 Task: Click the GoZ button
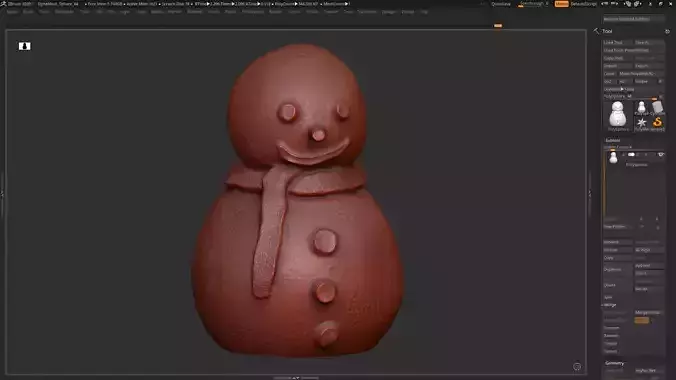point(609,81)
